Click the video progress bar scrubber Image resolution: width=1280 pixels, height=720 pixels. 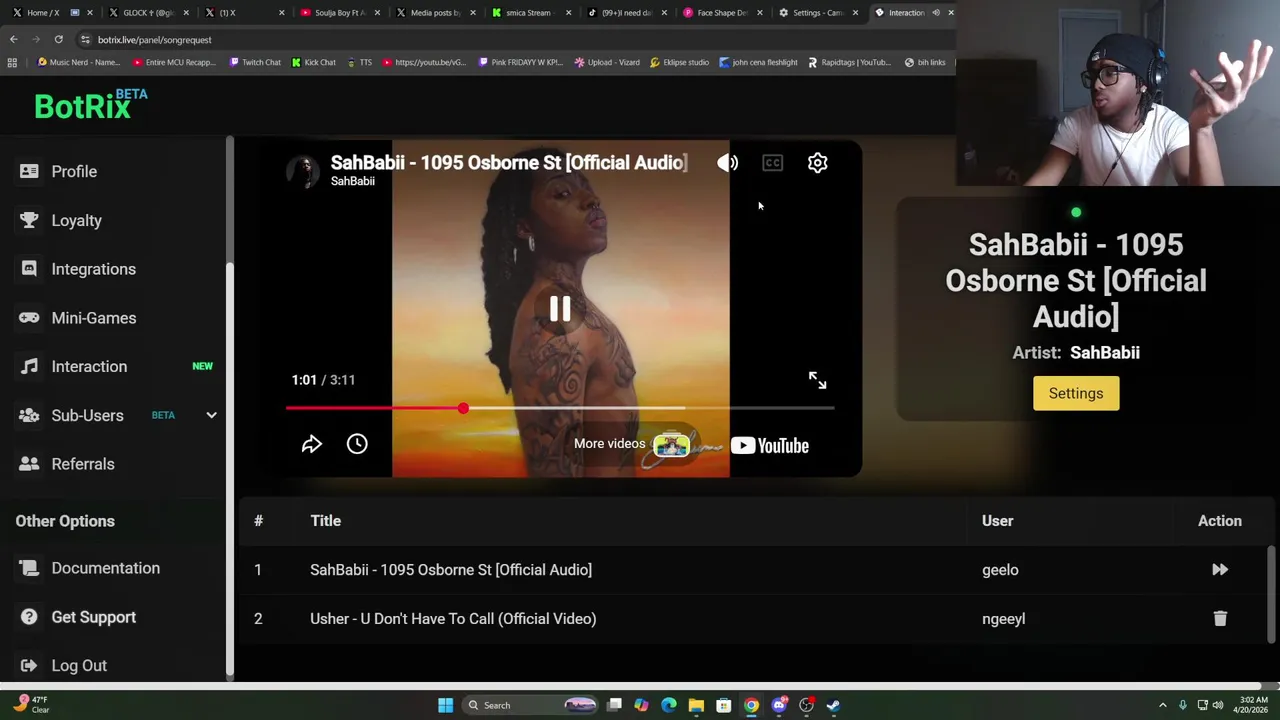[463, 408]
